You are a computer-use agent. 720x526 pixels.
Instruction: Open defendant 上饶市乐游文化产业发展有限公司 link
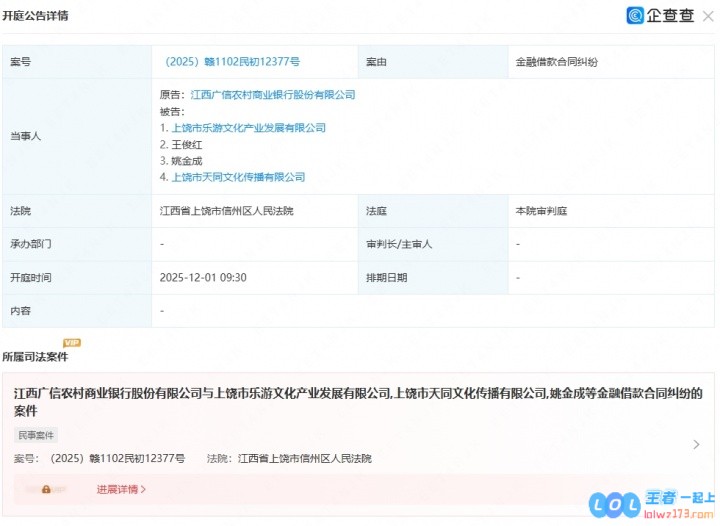tap(248, 128)
